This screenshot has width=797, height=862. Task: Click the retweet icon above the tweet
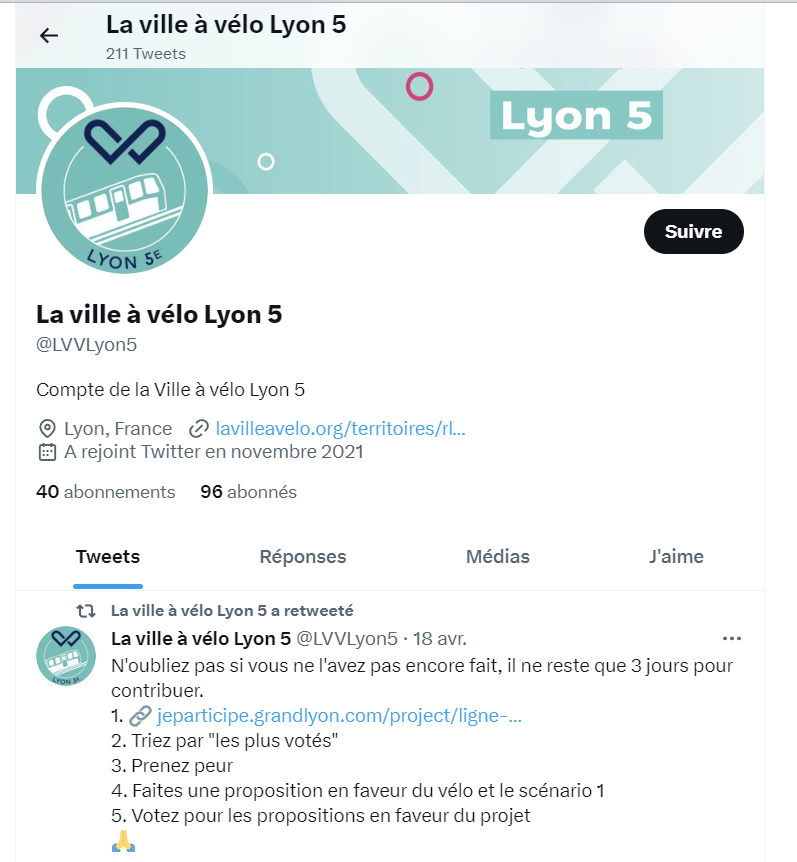click(86, 611)
